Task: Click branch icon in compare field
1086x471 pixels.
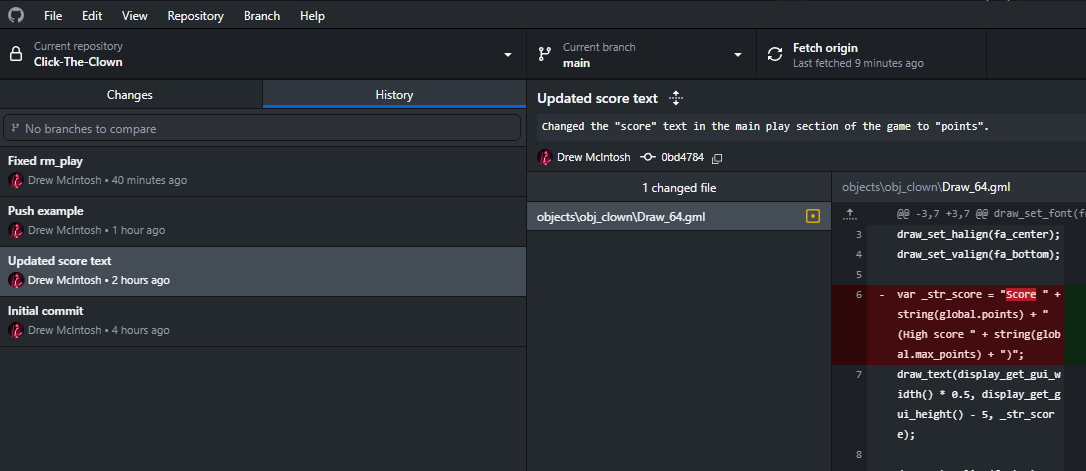Action: click(x=15, y=128)
